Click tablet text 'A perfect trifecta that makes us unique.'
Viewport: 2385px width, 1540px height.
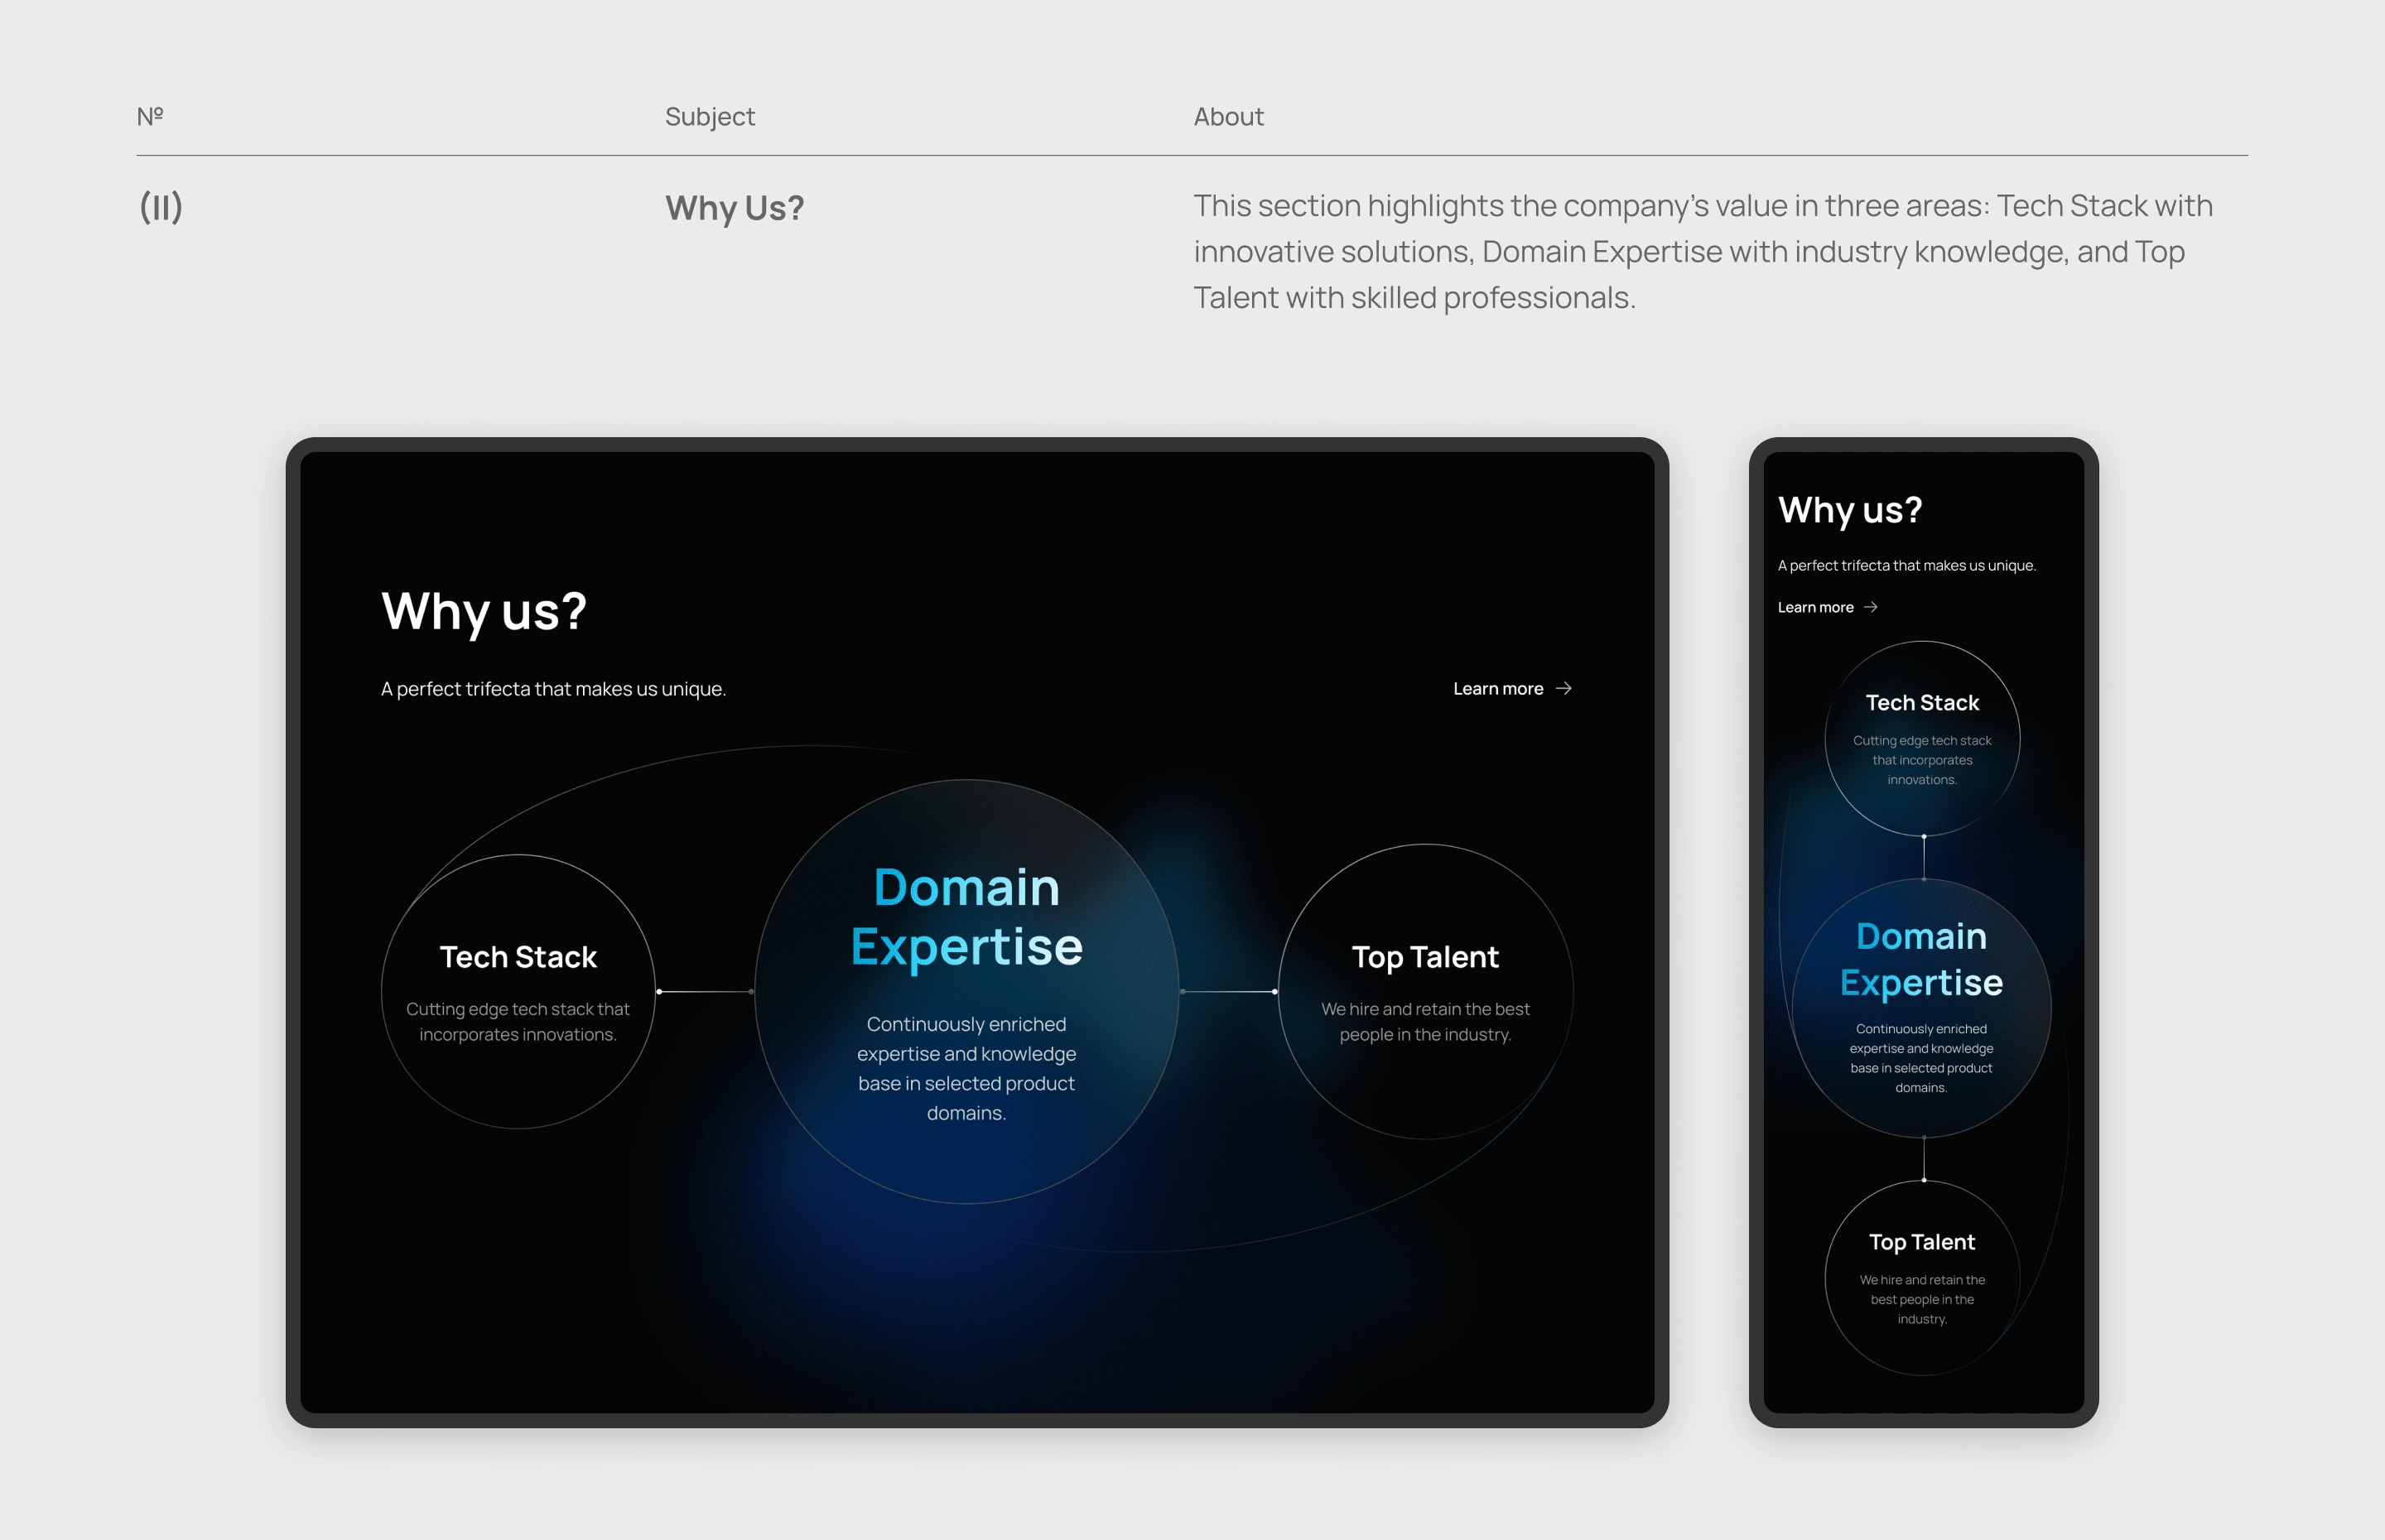[553, 689]
